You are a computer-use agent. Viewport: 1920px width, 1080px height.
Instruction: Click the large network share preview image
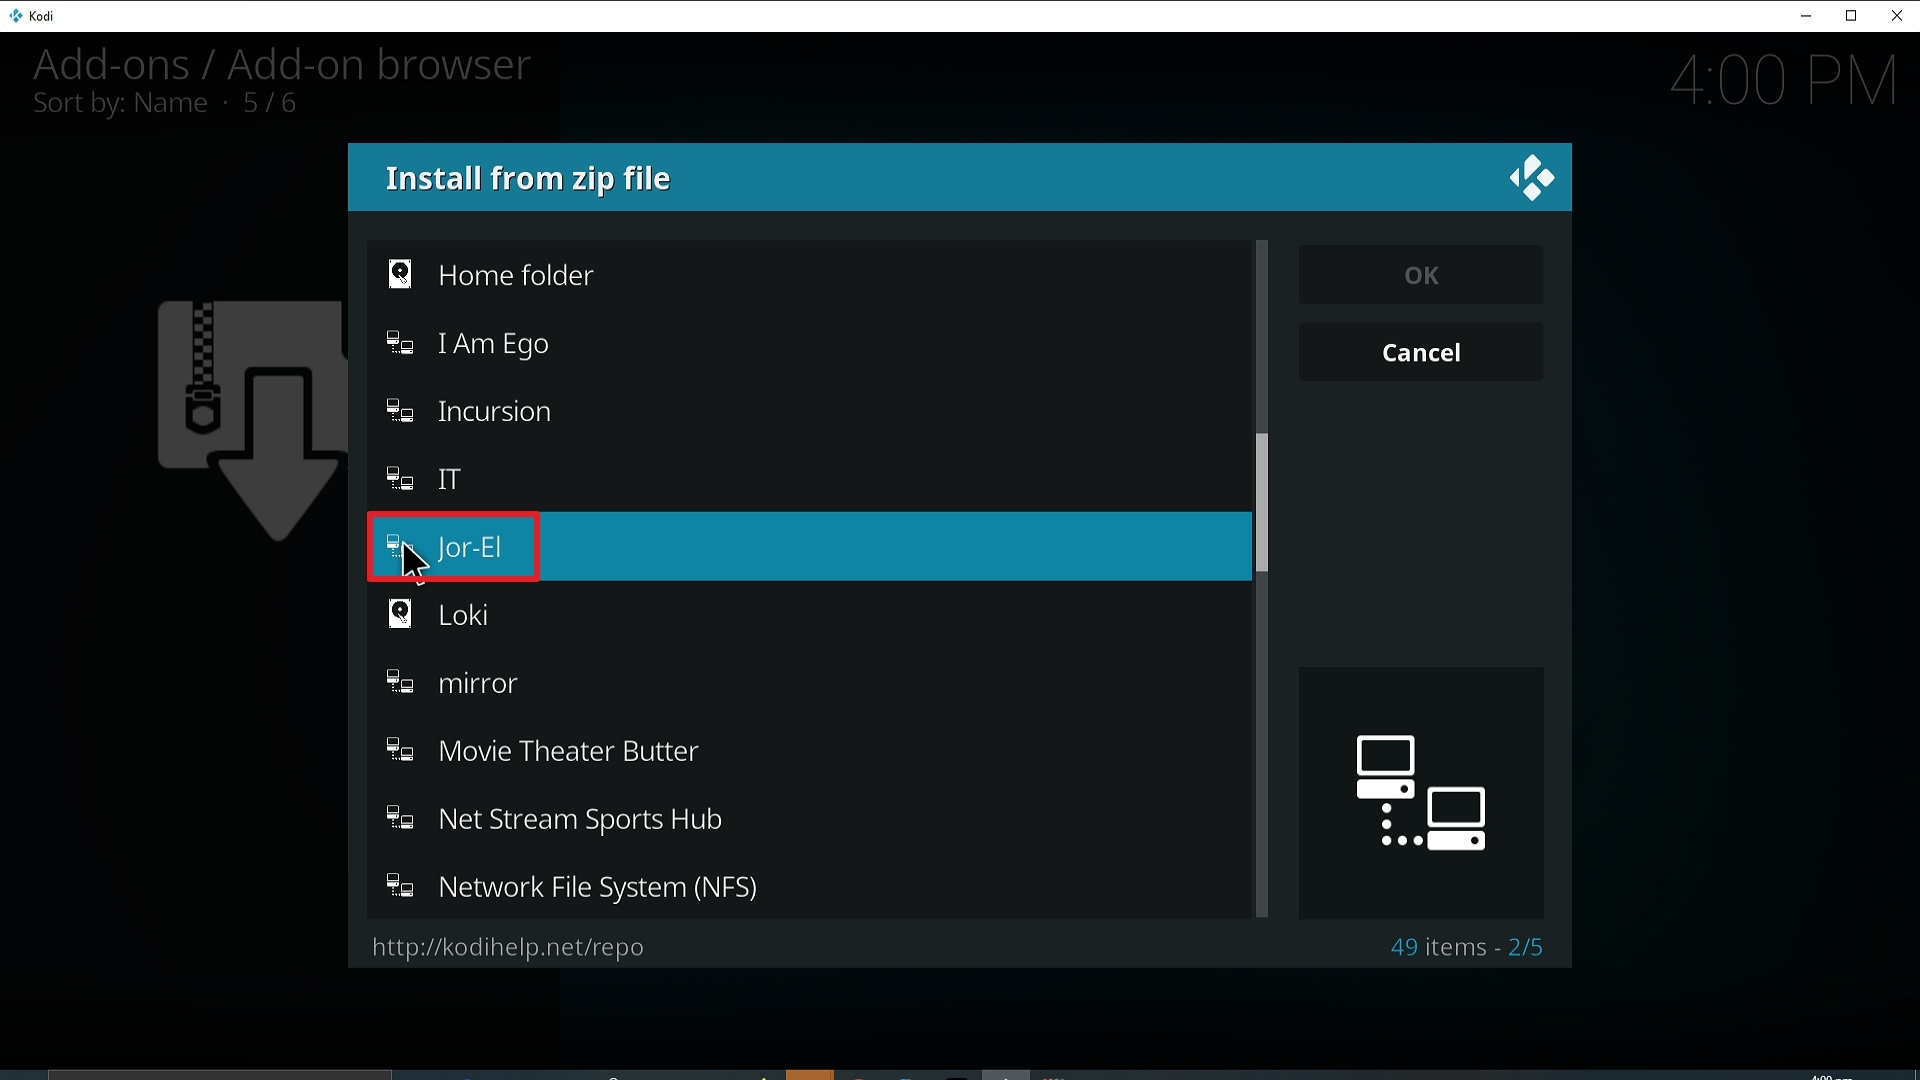(1421, 793)
